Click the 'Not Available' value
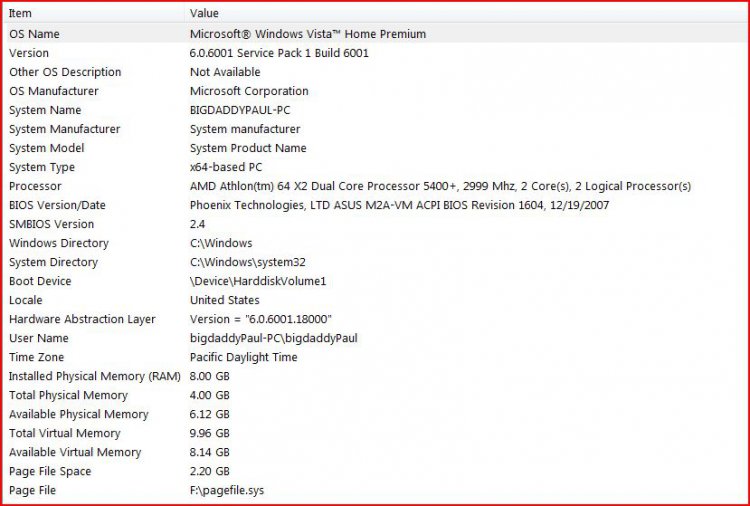 pos(225,72)
